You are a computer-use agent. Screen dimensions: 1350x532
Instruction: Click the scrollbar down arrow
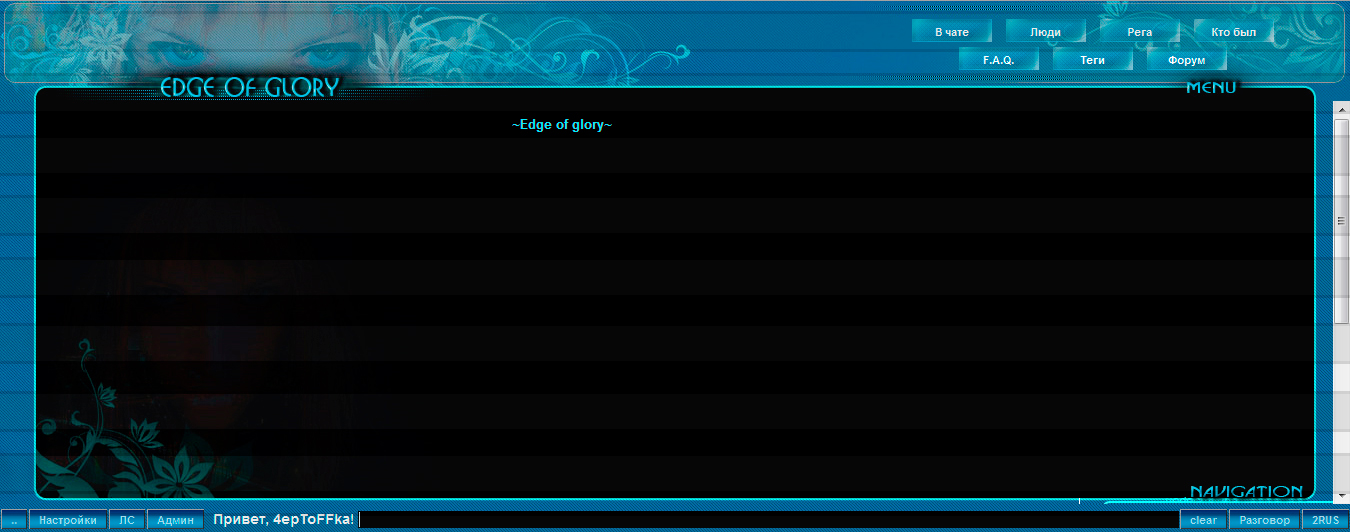pos(1342,494)
